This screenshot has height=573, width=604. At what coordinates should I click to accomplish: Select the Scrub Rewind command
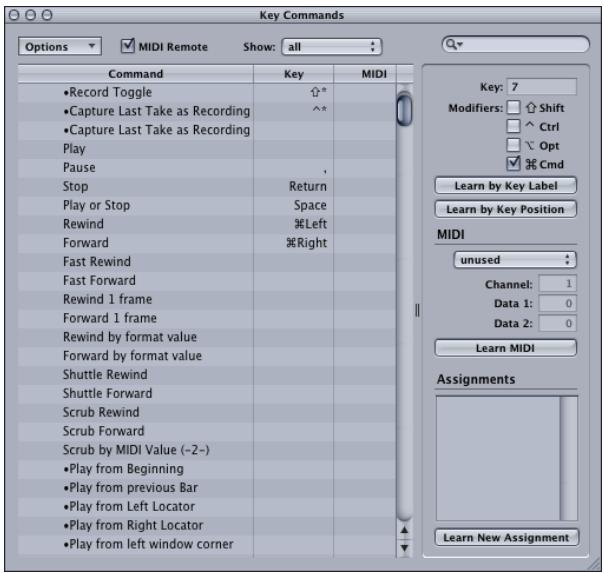pyautogui.click(x=206, y=412)
